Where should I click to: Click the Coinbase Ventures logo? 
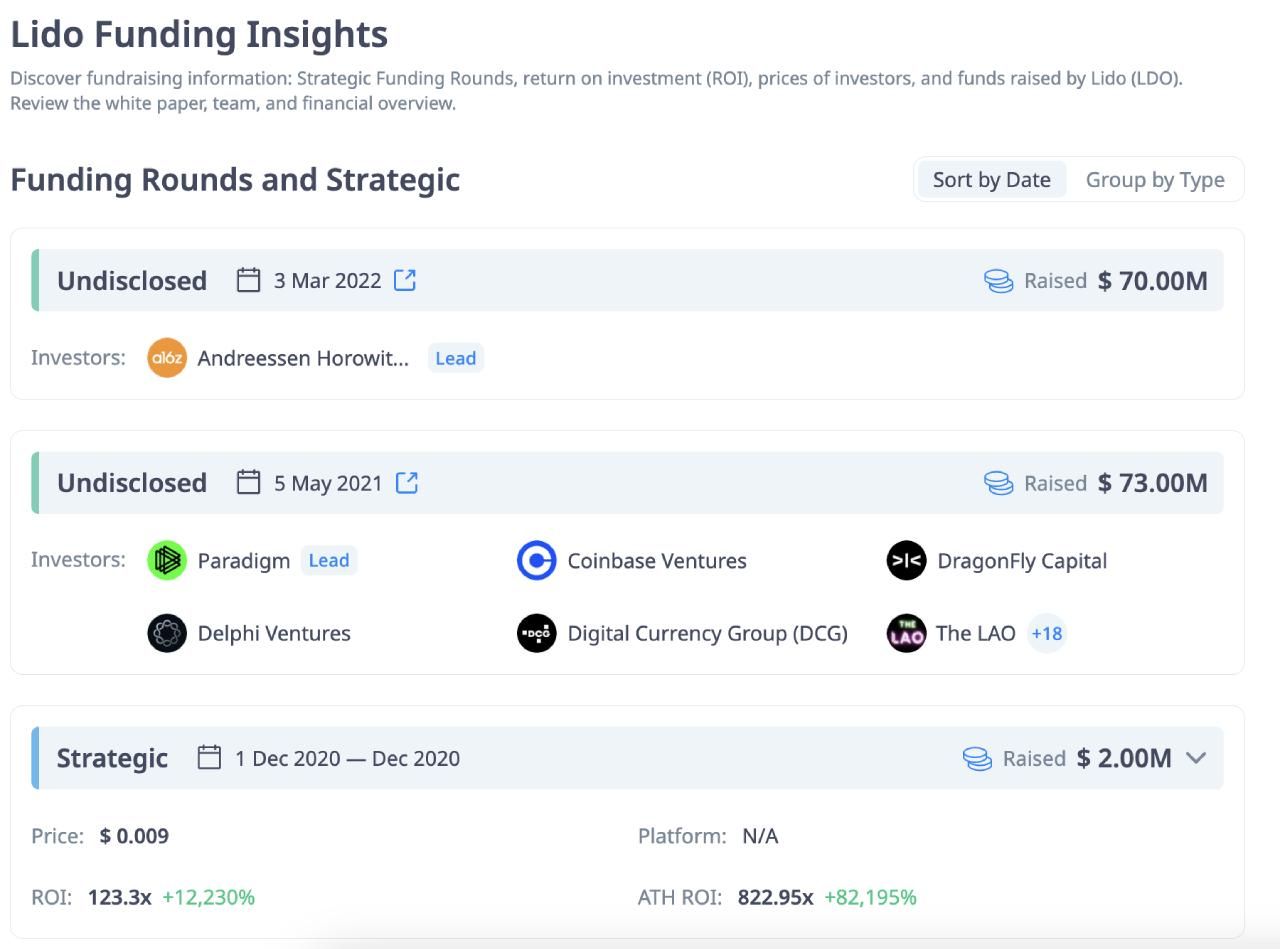point(537,560)
